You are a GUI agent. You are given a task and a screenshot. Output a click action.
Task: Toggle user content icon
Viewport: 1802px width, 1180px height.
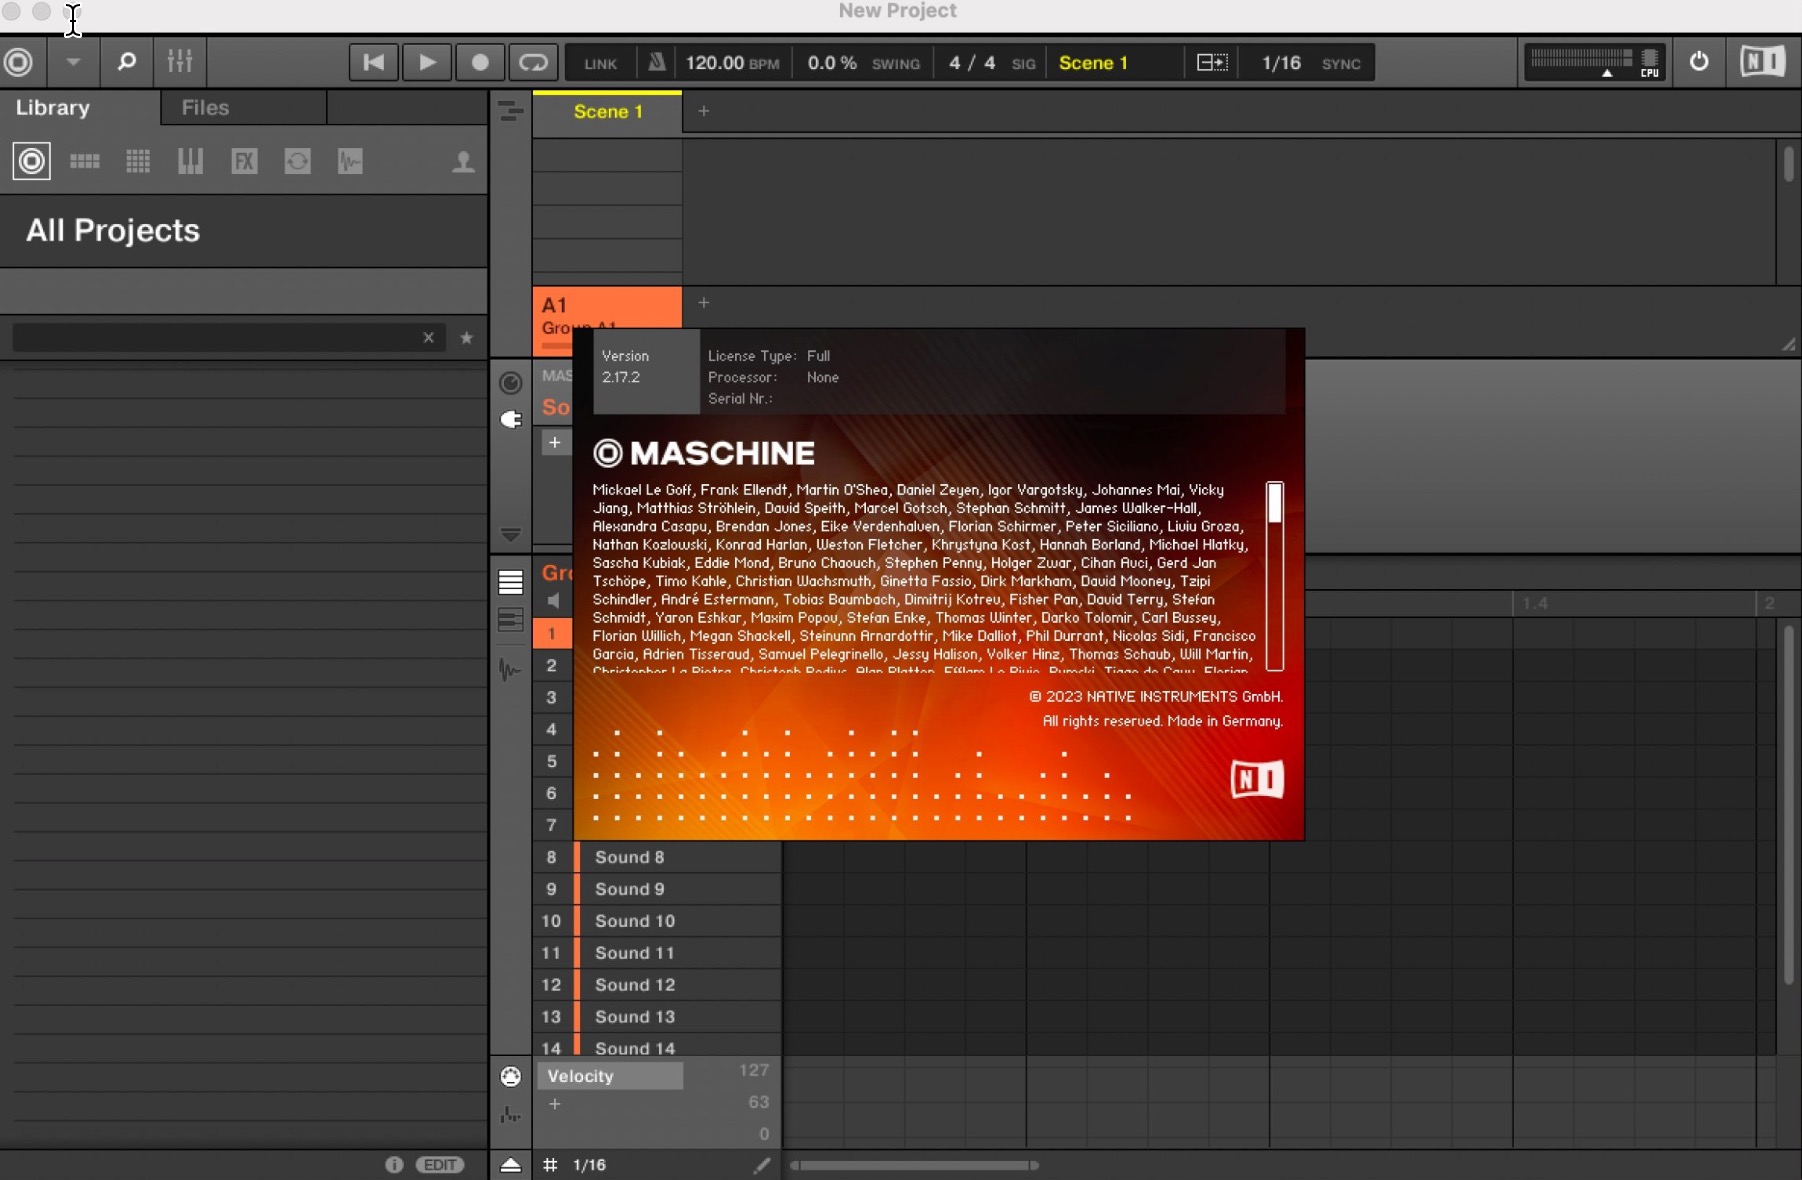pyautogui.click(x=462, y=161)
